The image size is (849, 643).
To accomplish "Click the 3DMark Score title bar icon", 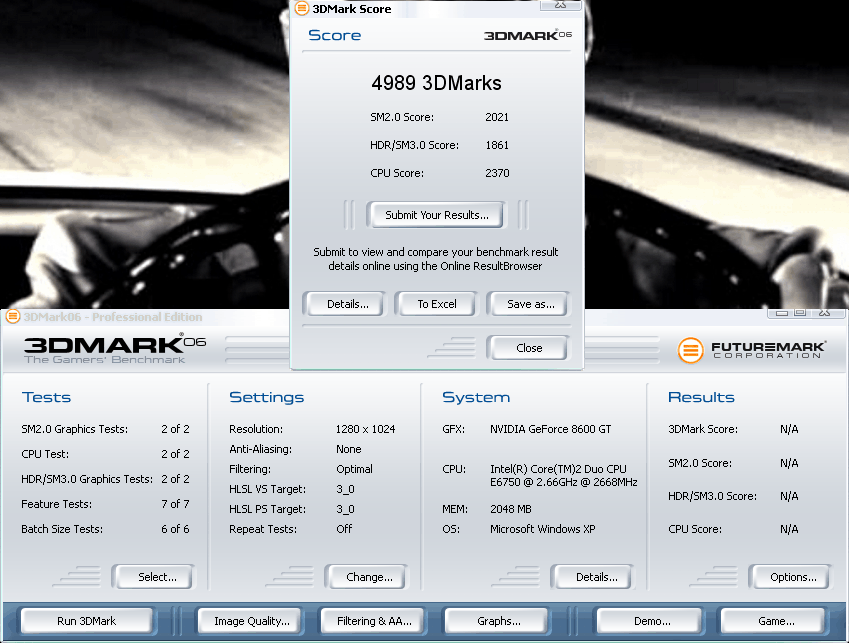I will coord(302,9).
